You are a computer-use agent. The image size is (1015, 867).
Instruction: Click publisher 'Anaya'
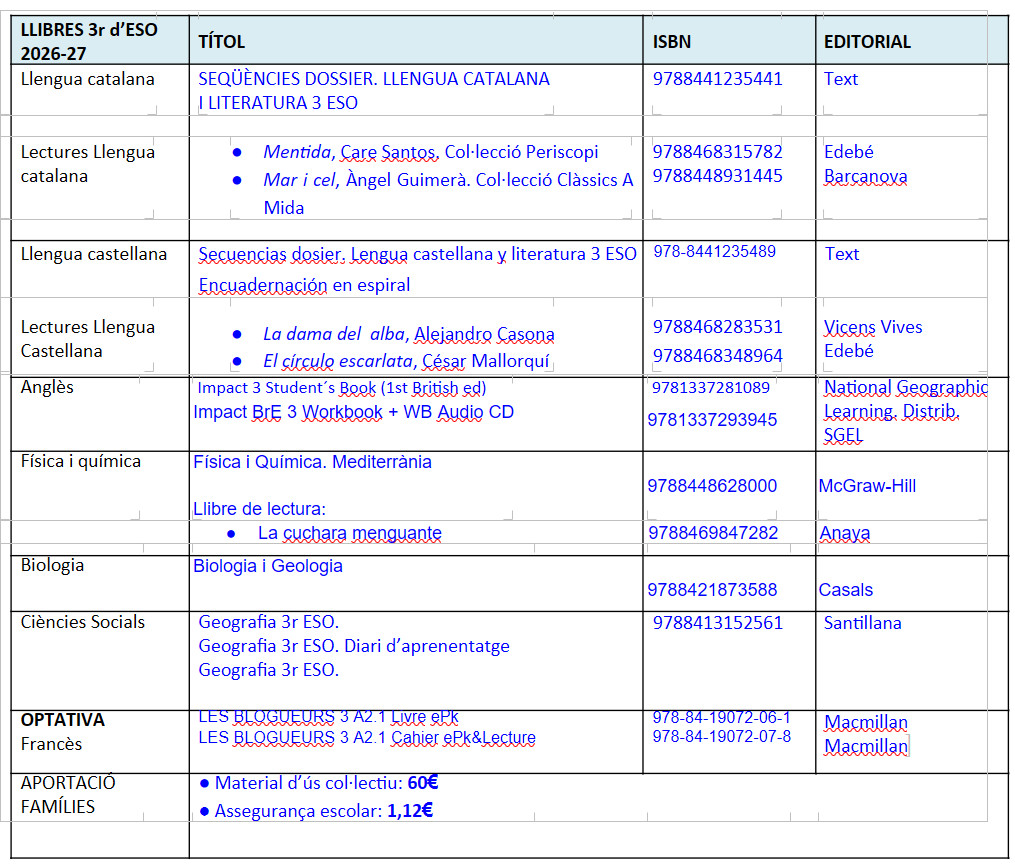pos(845,533)
